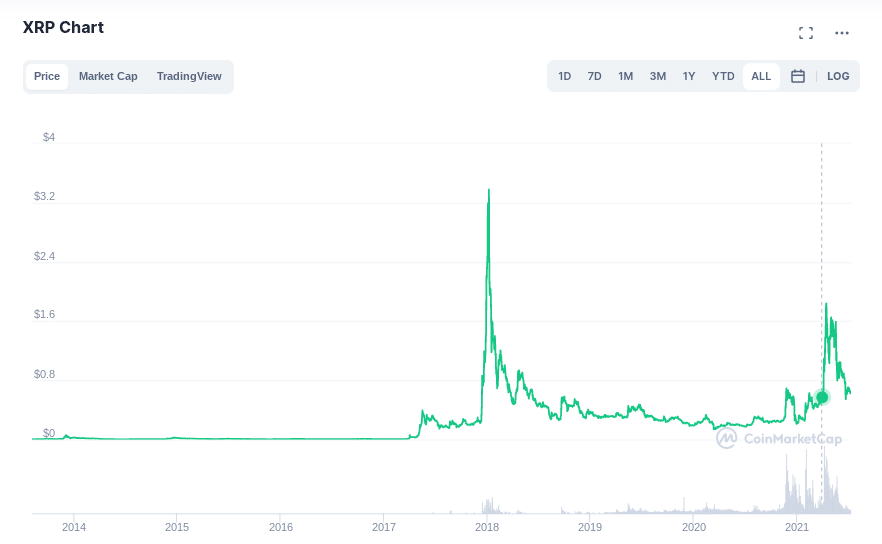This screenshot has width=882, height=544.
Task: Click the 2018 label on the time axis
Action: (487, 527)
